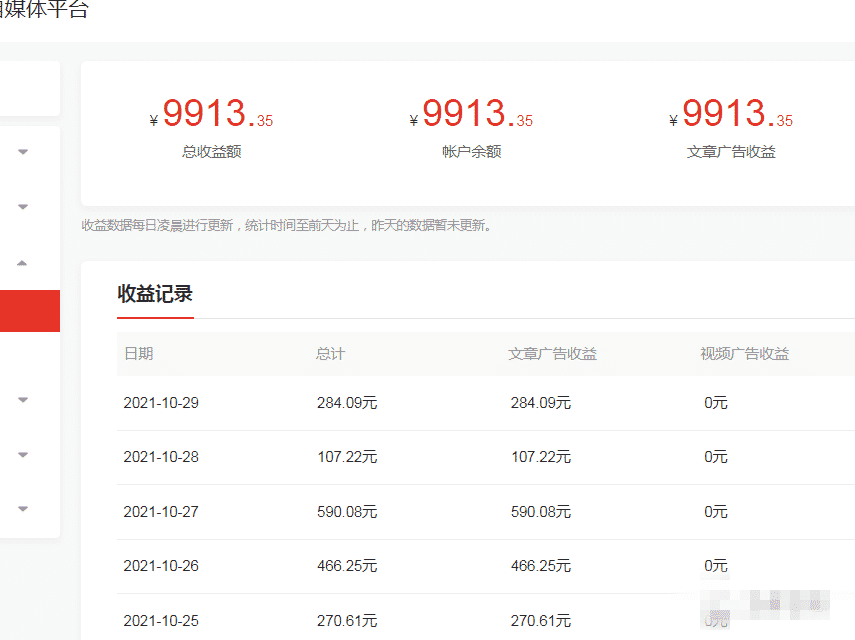Click 总计 value 284.09元 for 2021-10-29
This screenshot has width=855, height=640.
point(347,403)
